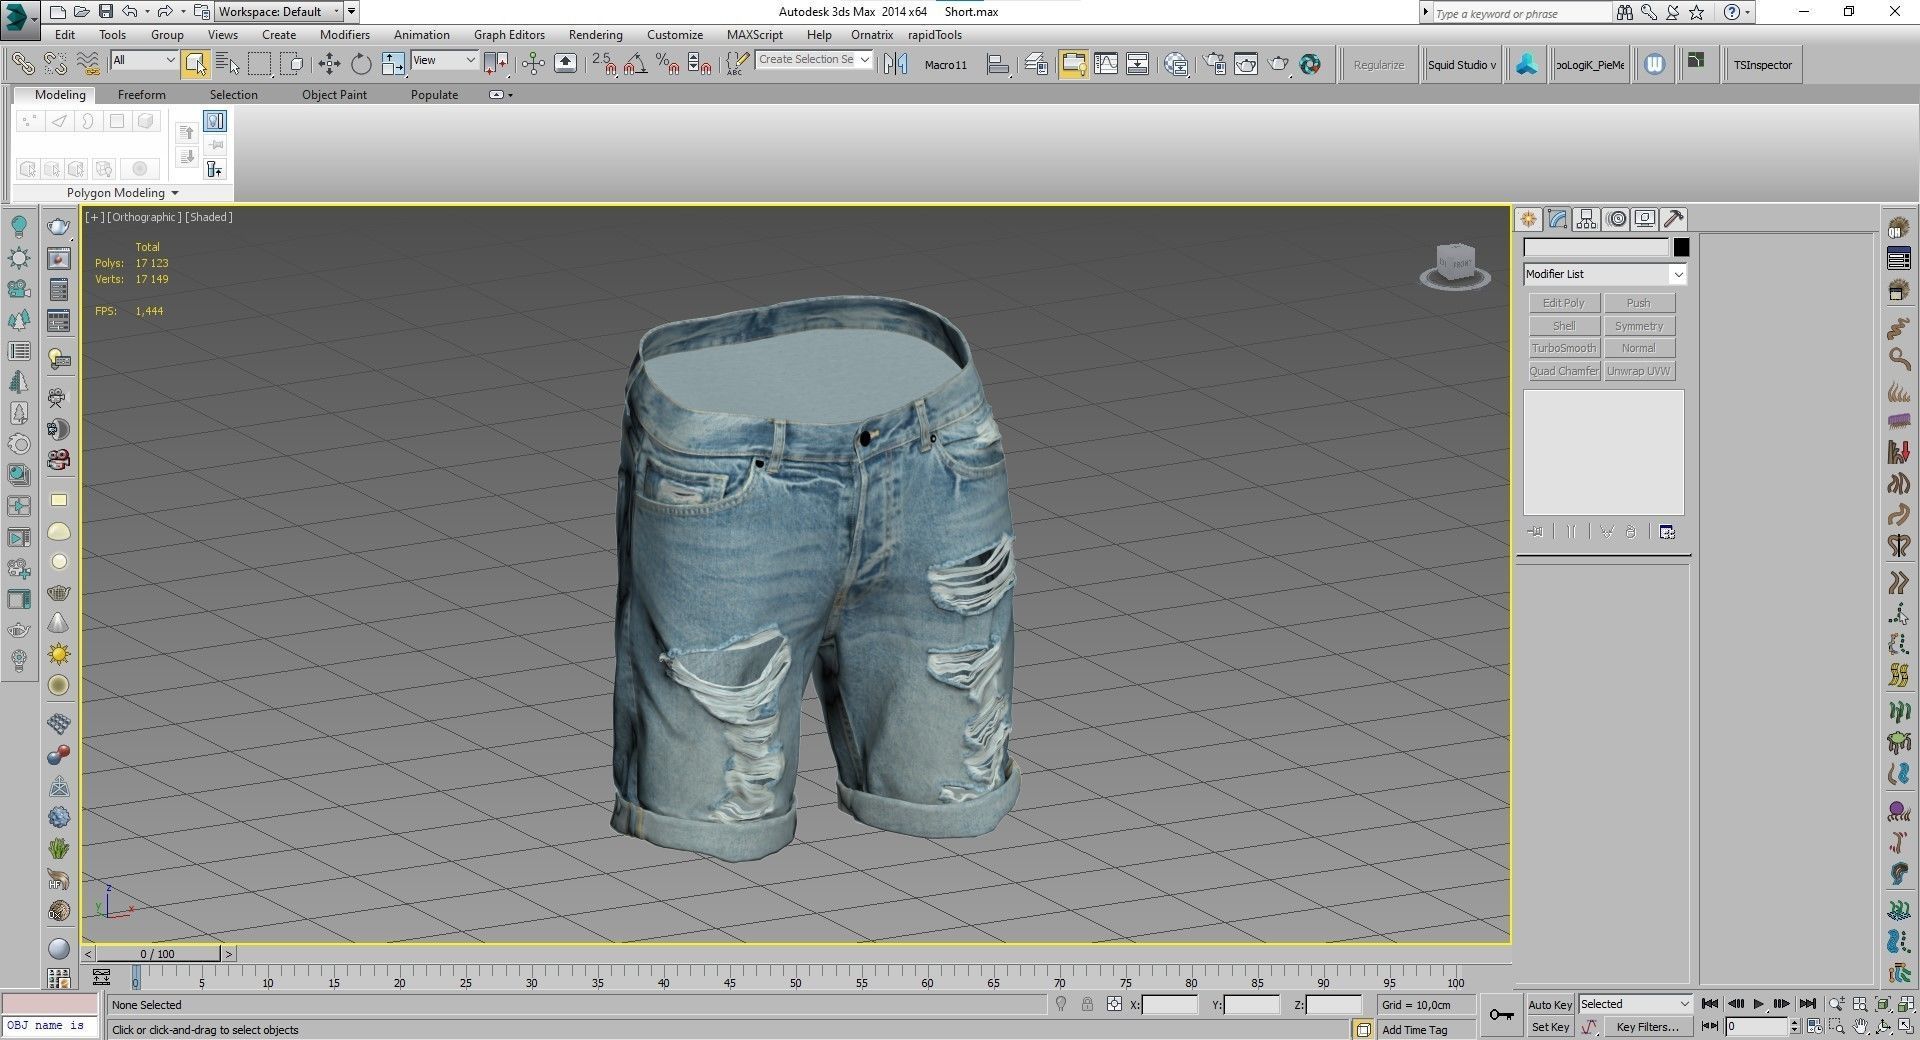
Task: Open the Workspace: Default dropdown
Action: [x=279, y=12]
